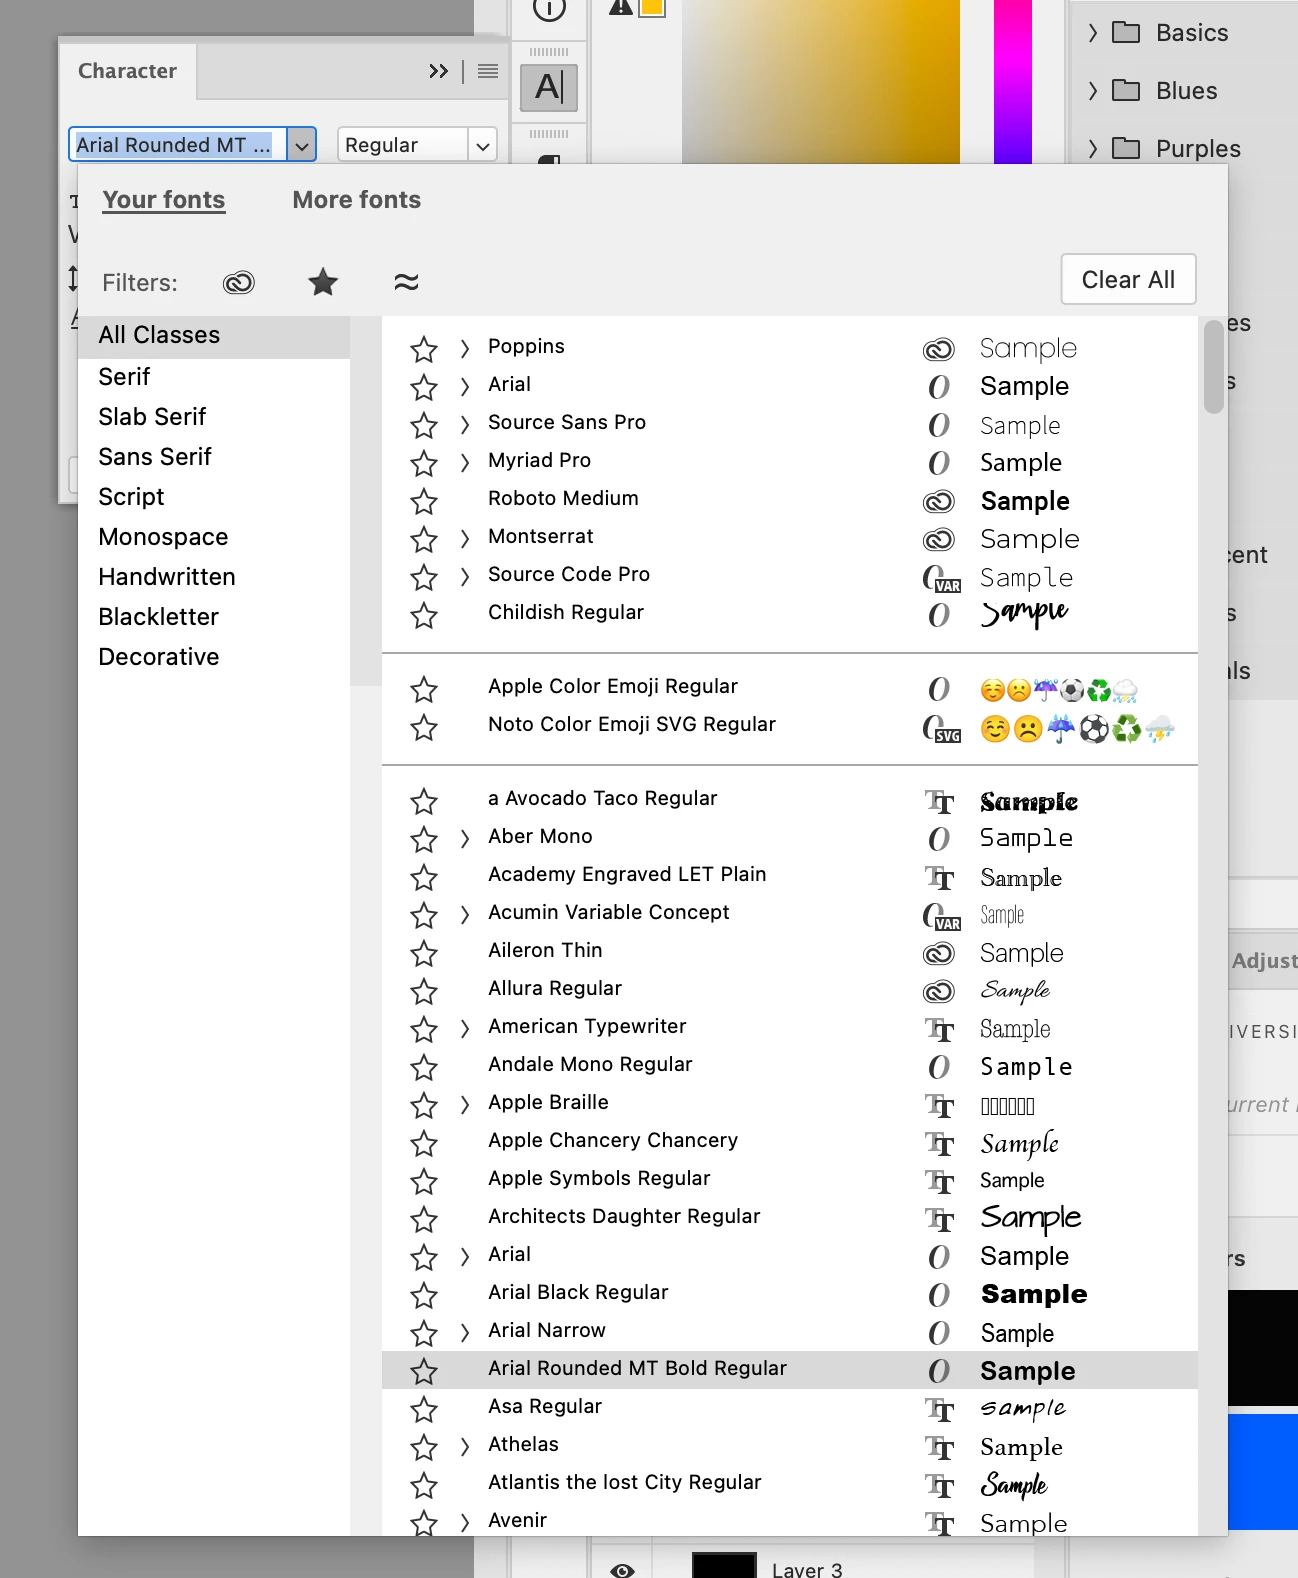Open the font family dropdown arrow
Viewport: 1298px width, 1578px height.
click(302, 145)
